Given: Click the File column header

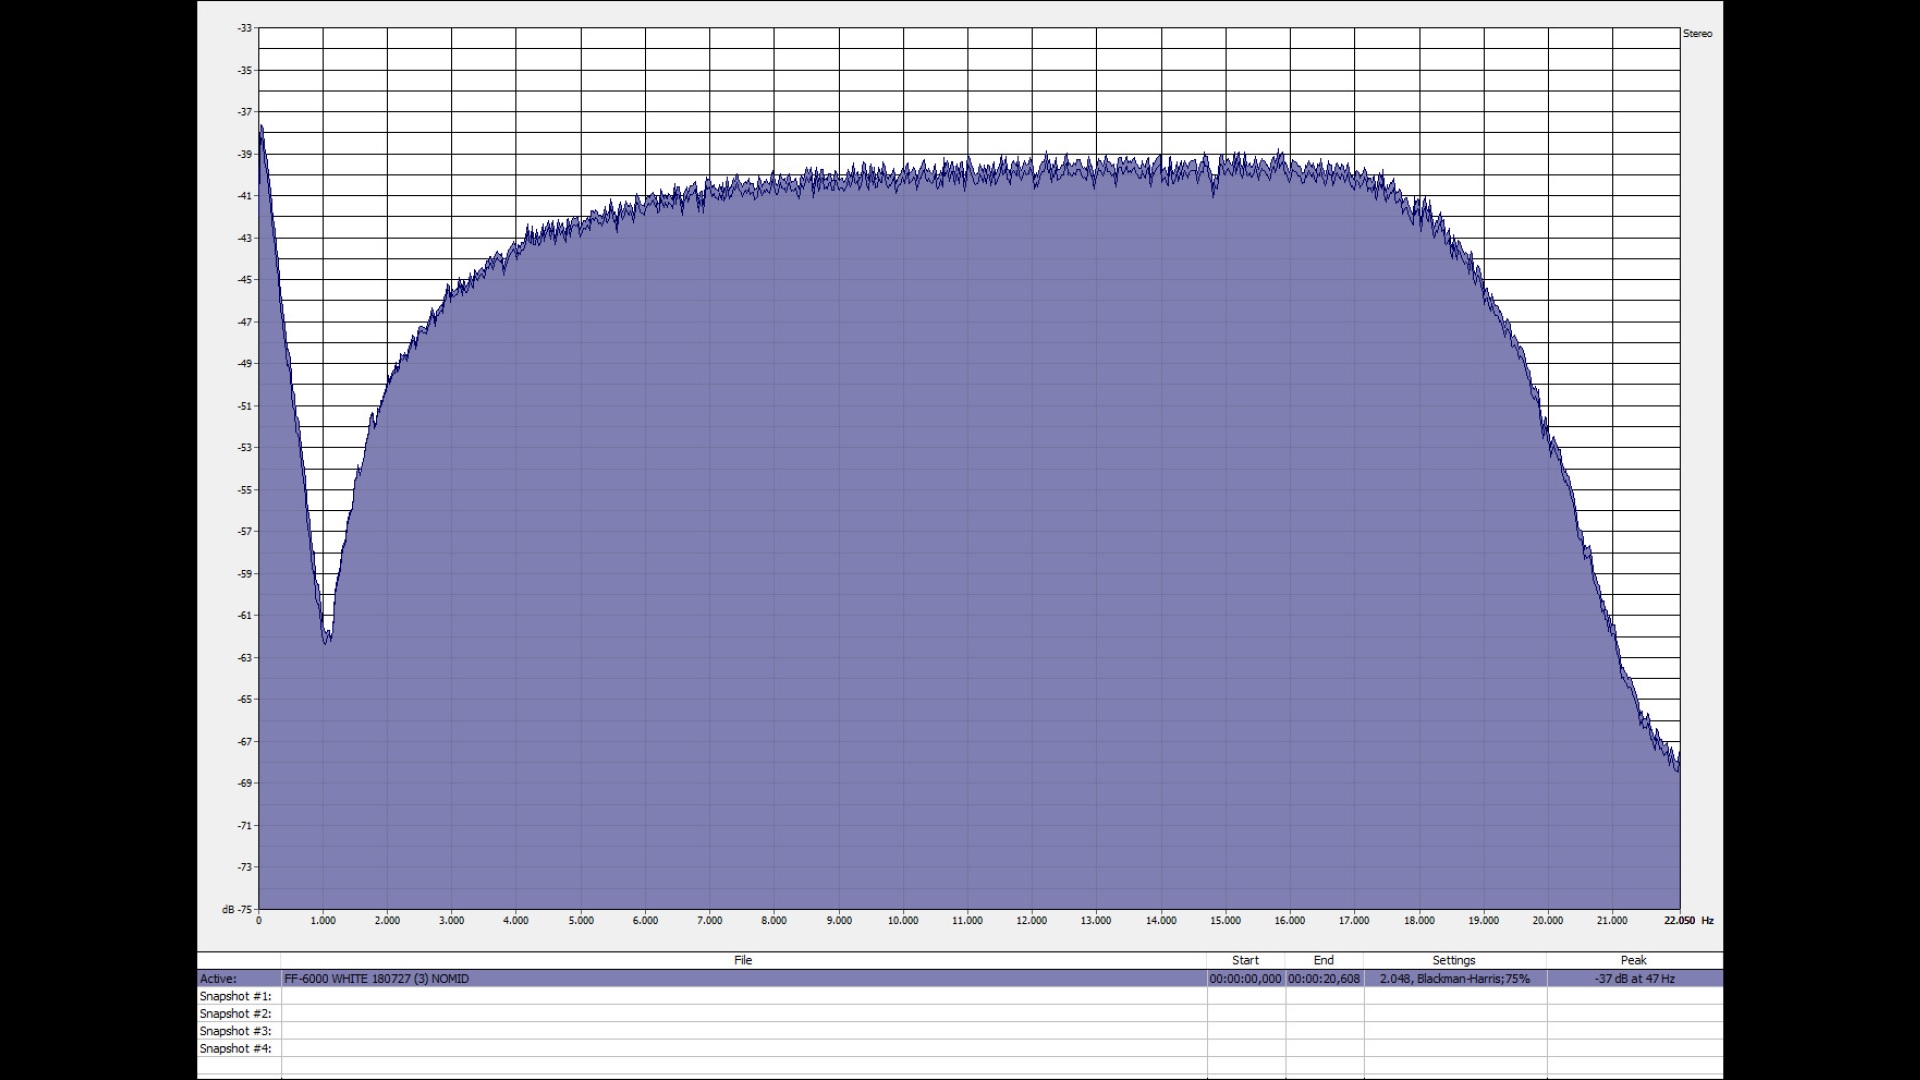Looking at the screenshot, I should click(743, 960).
